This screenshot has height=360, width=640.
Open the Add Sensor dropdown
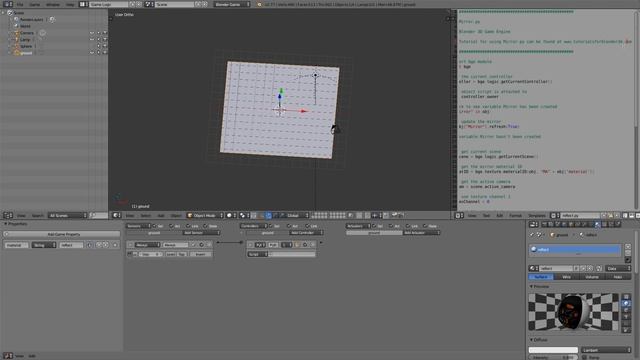(201, 233)
